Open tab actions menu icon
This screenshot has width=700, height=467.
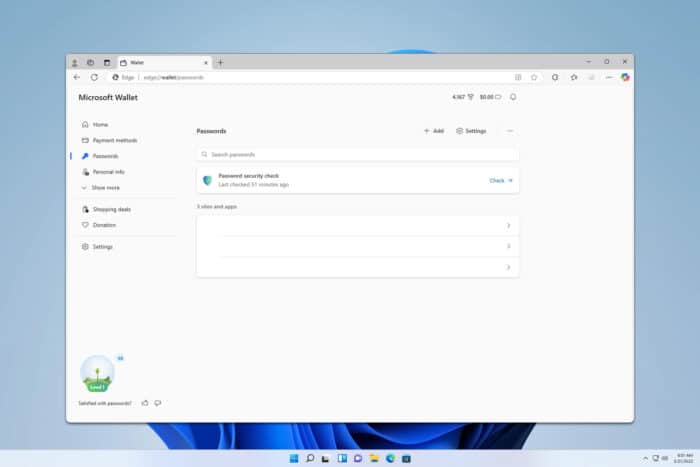[107, 63]
